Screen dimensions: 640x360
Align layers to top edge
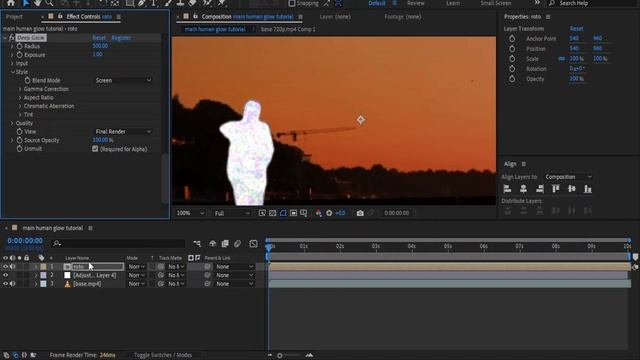tap(556, 189)
